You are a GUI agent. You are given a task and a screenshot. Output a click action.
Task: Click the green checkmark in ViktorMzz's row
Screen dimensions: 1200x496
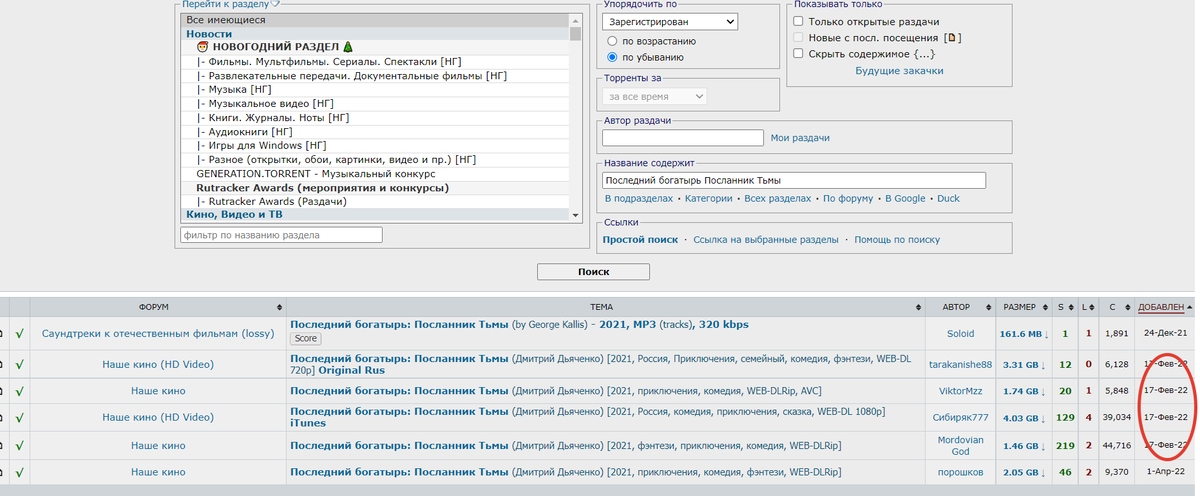[19, 391]
